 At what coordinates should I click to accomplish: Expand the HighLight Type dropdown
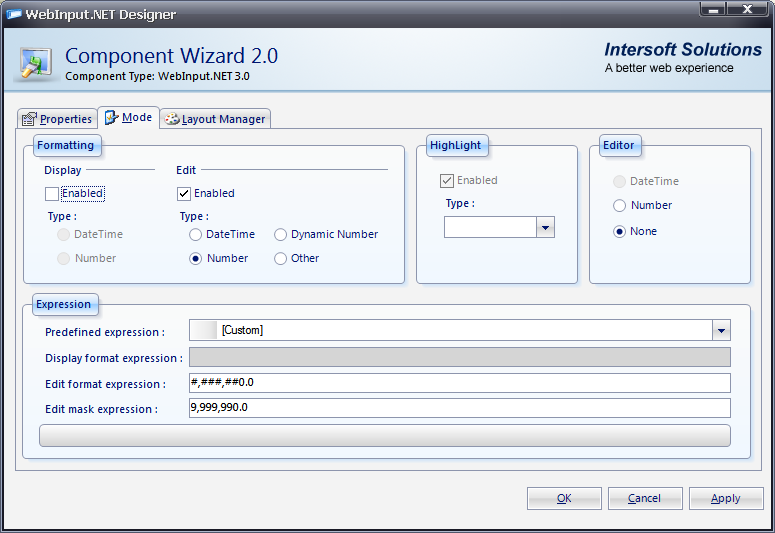tap(545, 228)
